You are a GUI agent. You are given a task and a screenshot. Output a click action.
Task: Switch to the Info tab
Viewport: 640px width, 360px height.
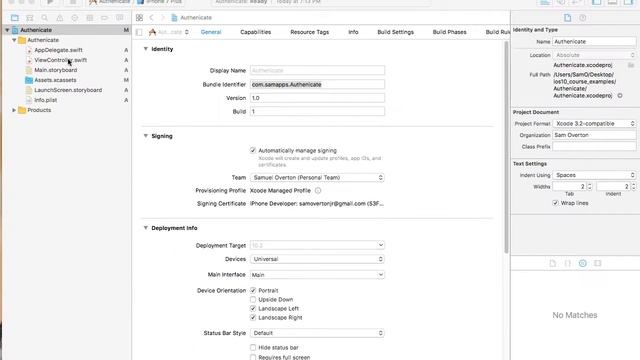(x=353, y=32)
